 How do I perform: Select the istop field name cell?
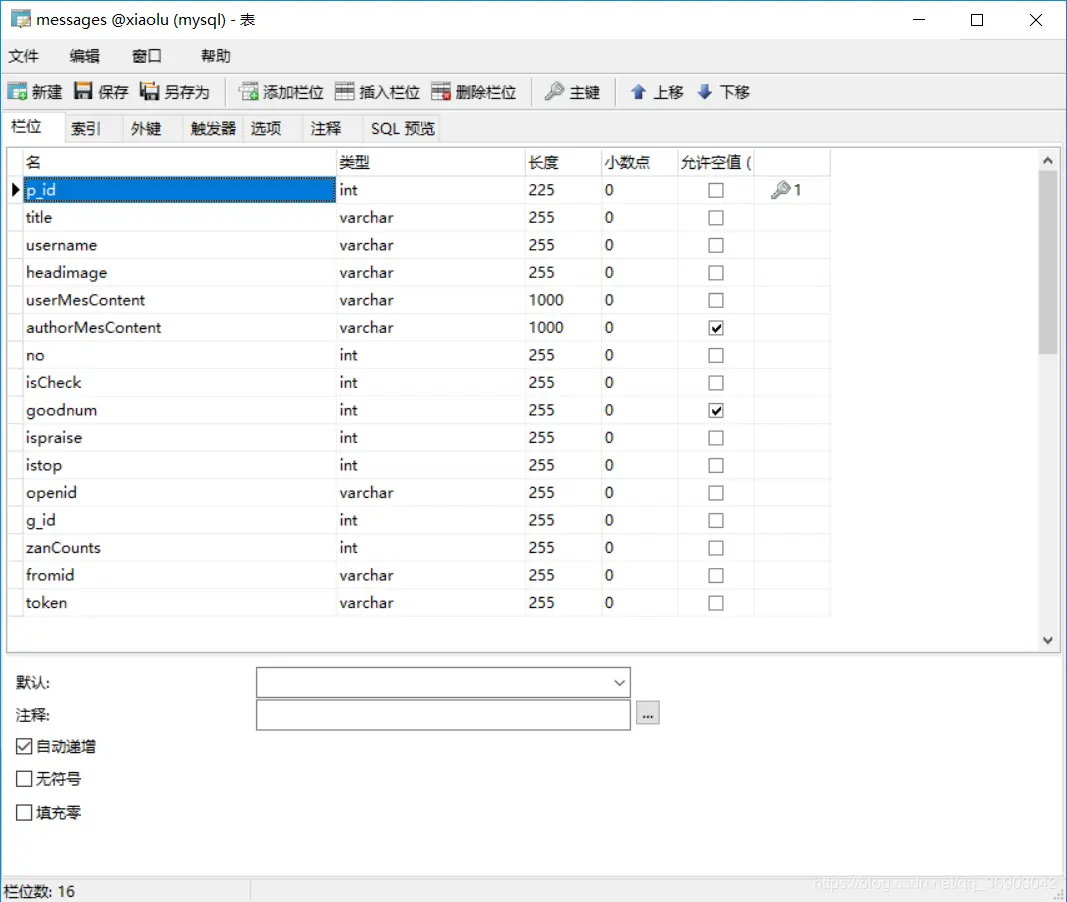coord(180,465)
